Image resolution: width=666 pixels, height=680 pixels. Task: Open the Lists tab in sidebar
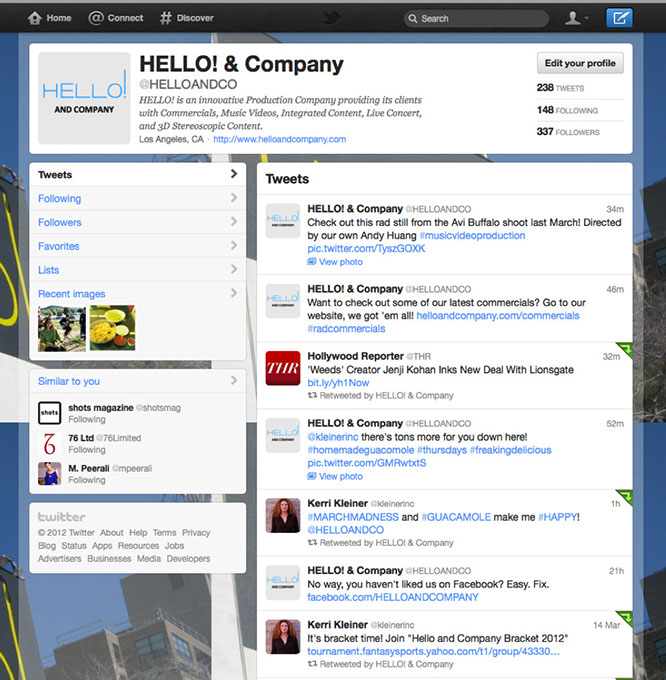point(49,270)
